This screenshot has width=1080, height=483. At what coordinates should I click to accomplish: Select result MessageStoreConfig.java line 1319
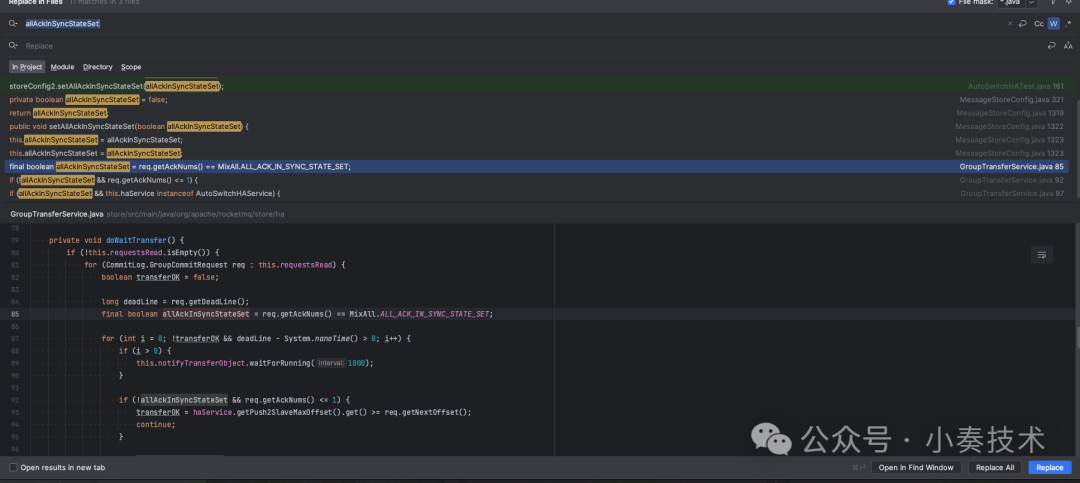pos(537,113)
